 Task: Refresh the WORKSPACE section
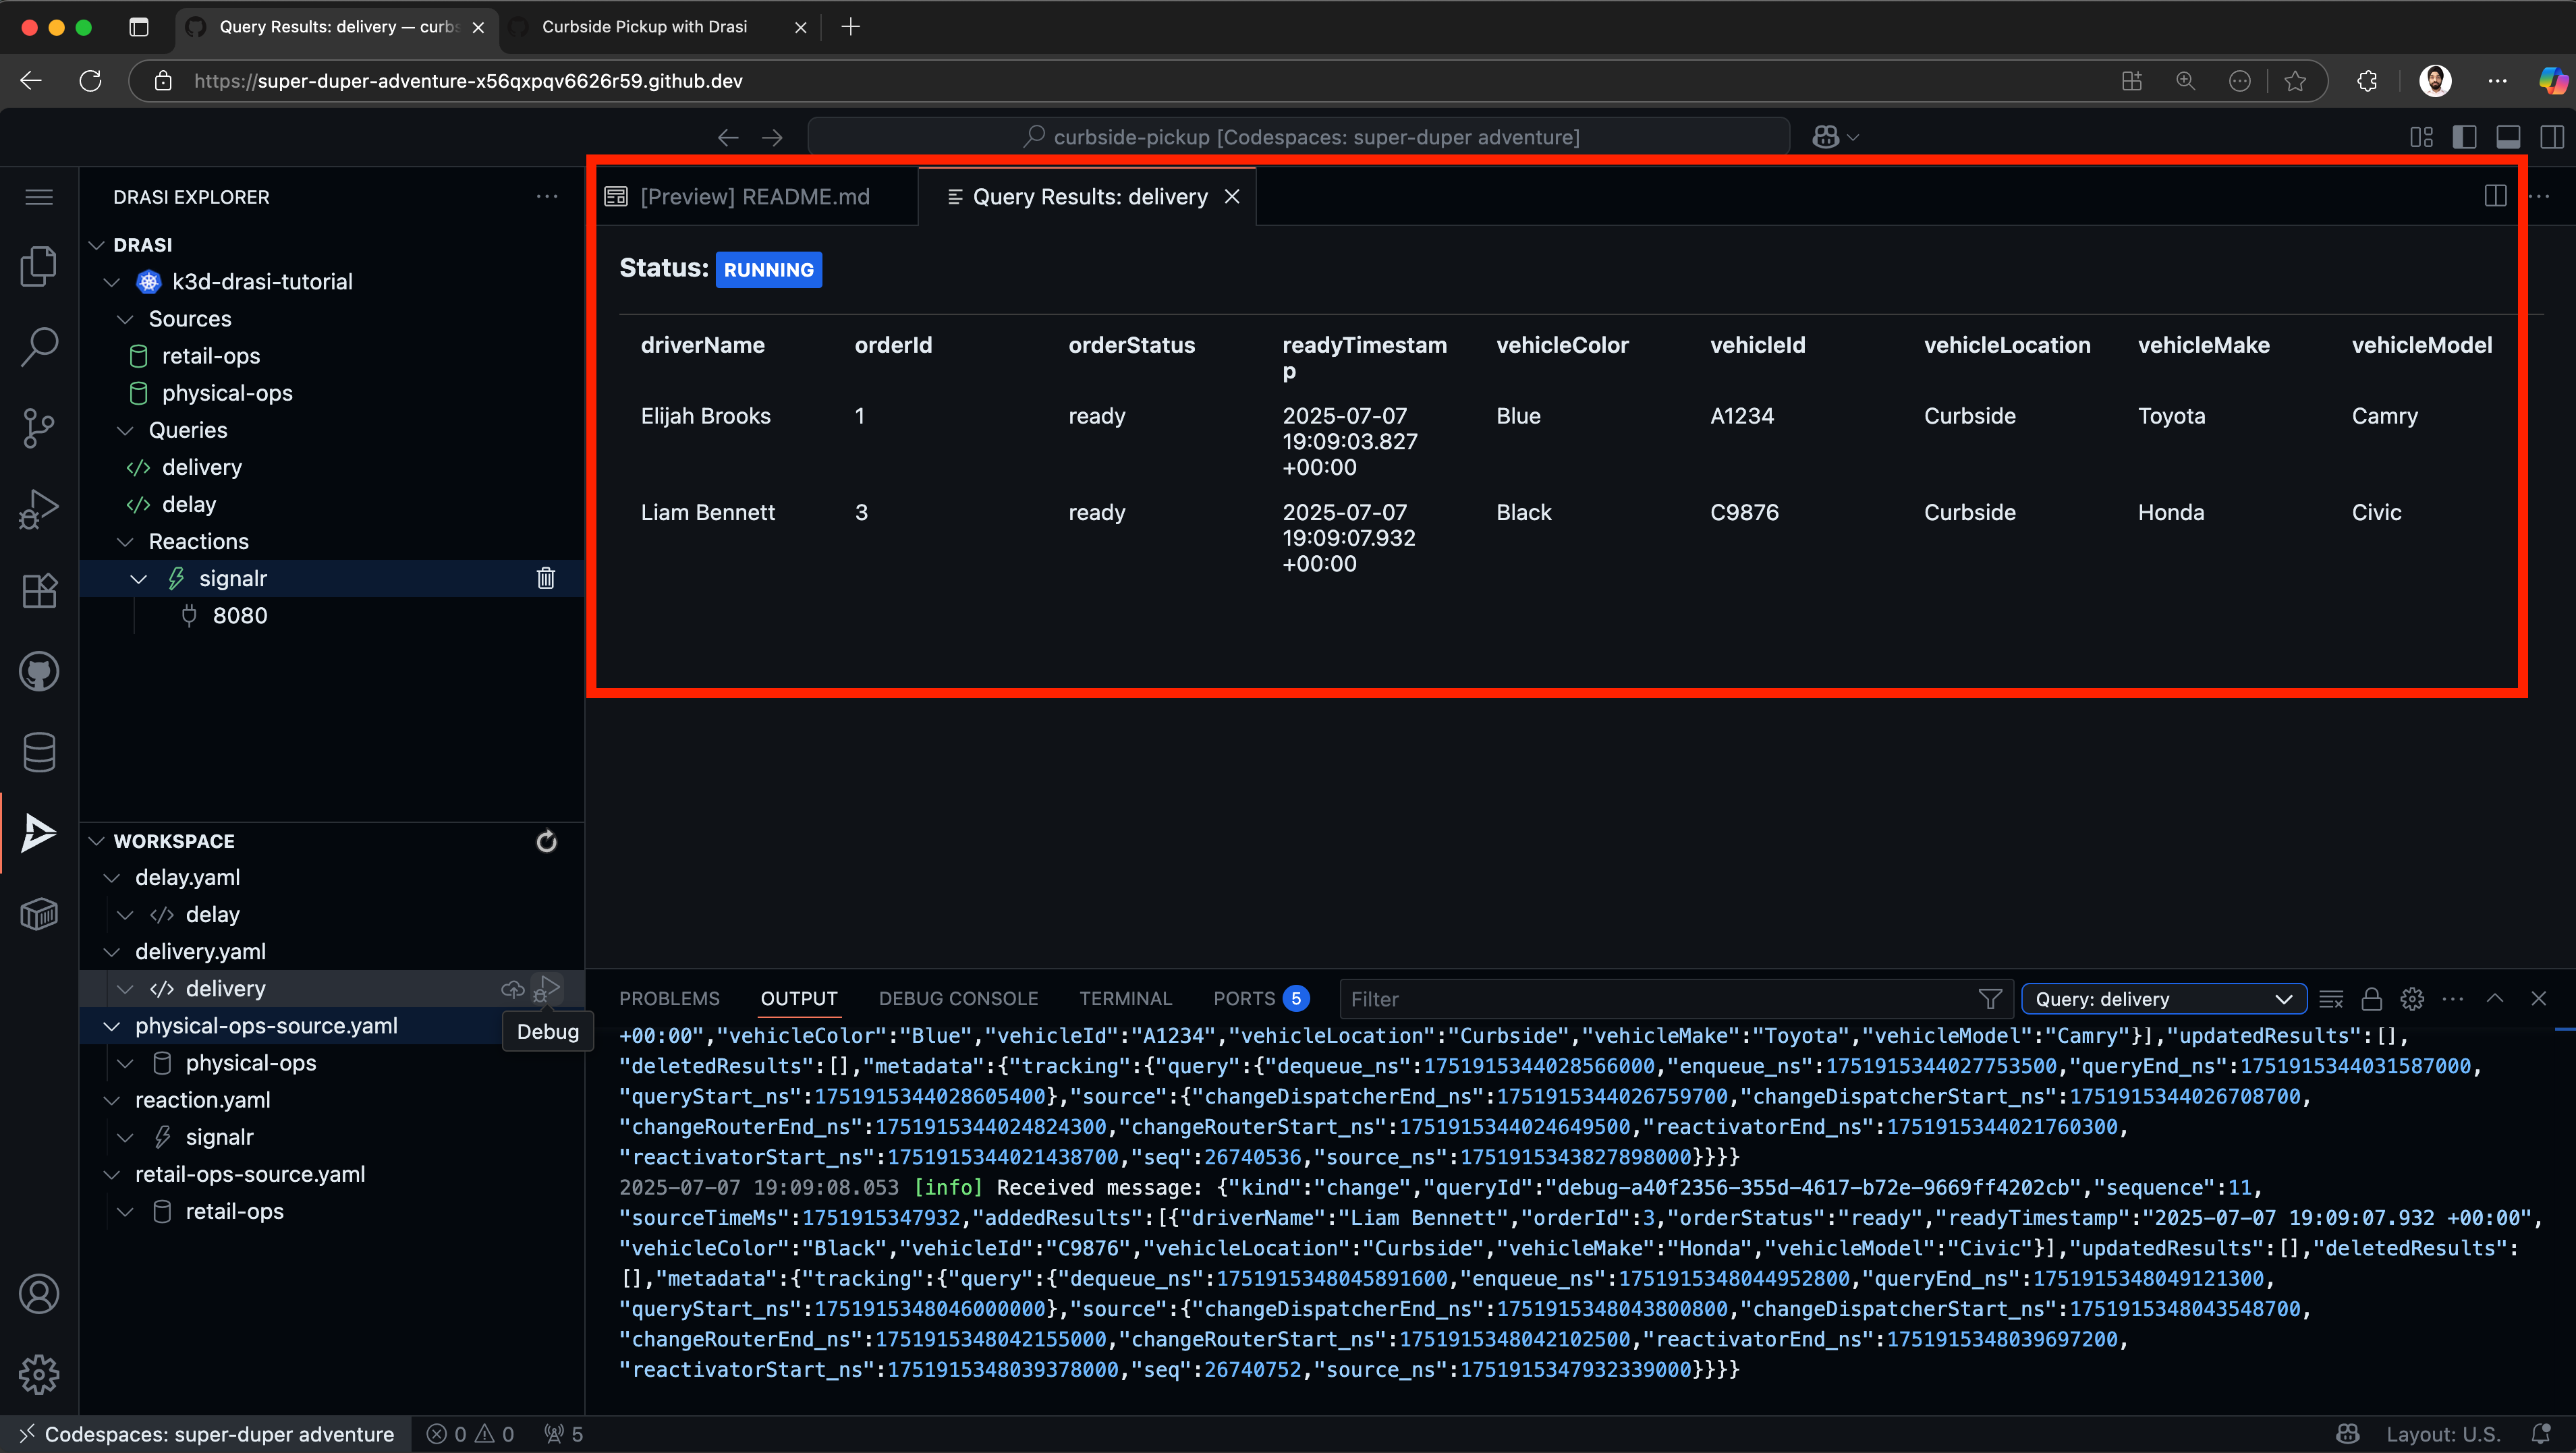(x=545, y=841)
